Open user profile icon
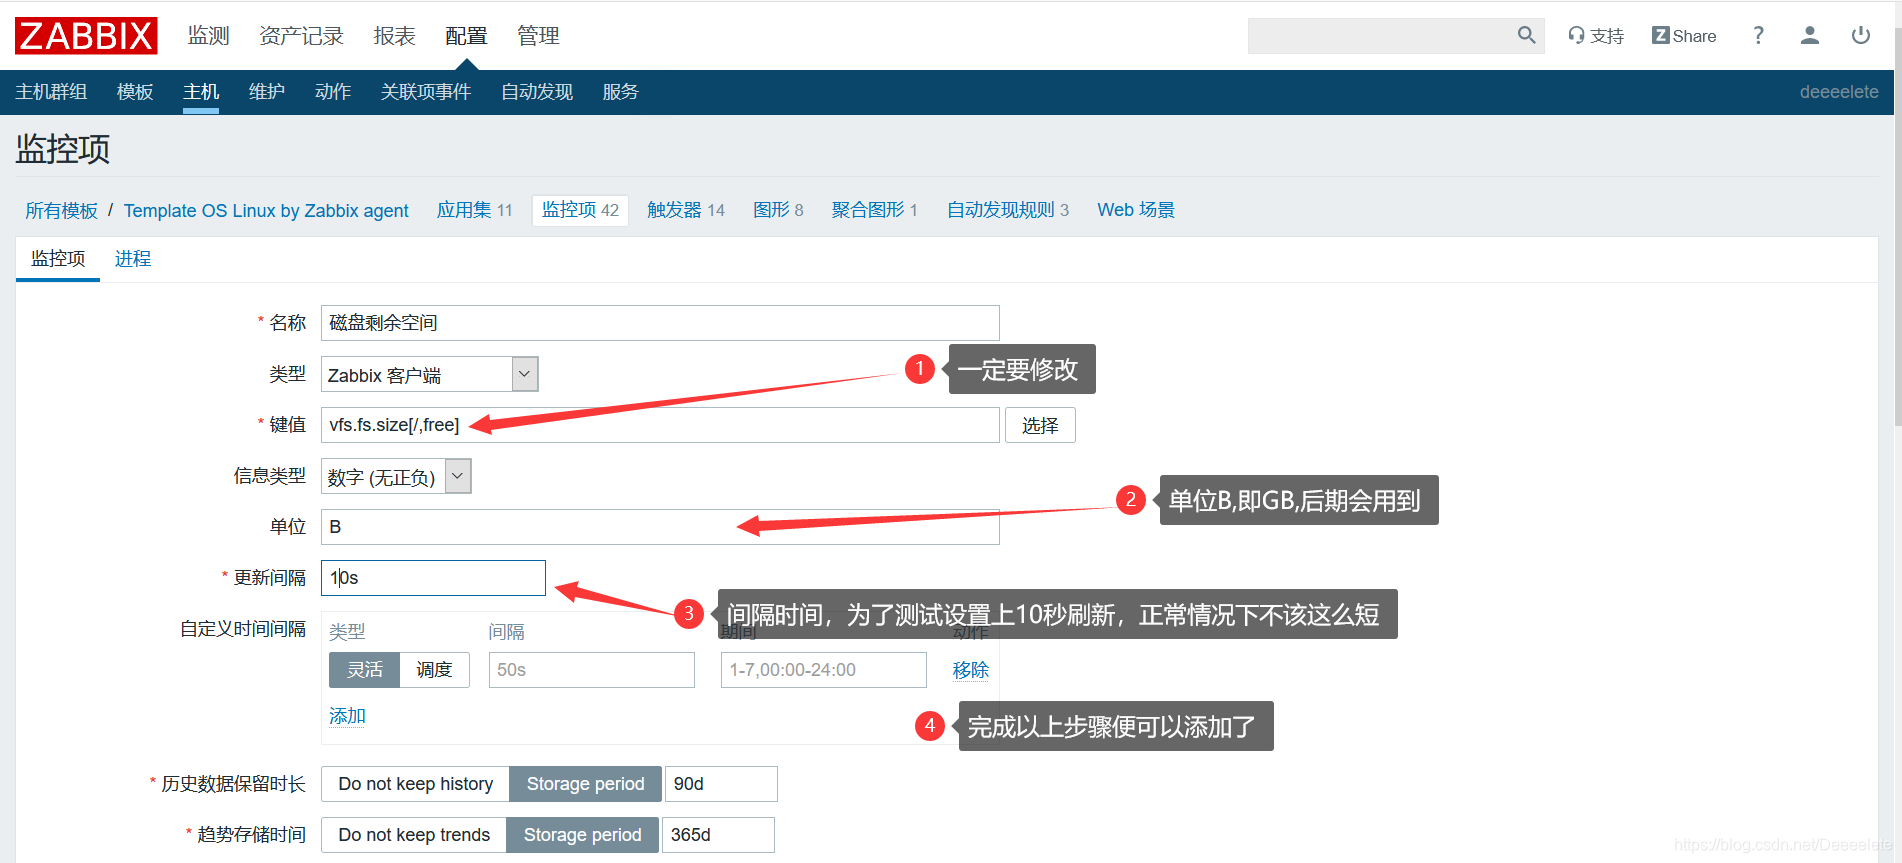 point(1809,36)
